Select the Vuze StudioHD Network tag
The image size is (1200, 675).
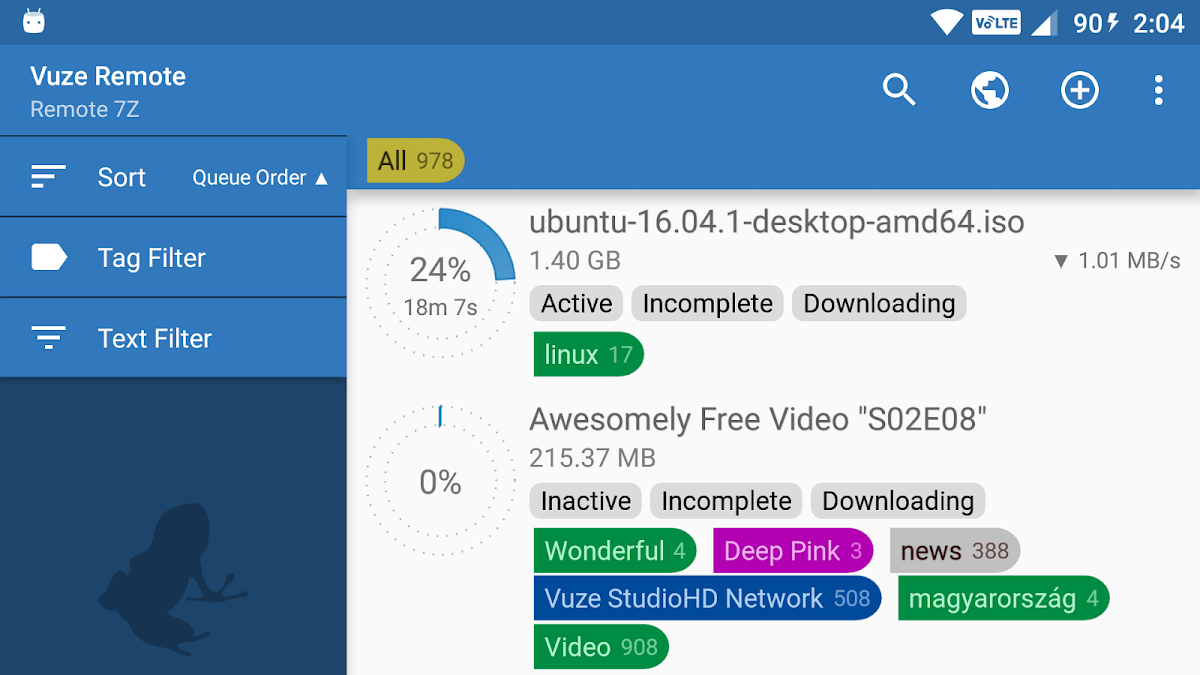coord(706,599)
